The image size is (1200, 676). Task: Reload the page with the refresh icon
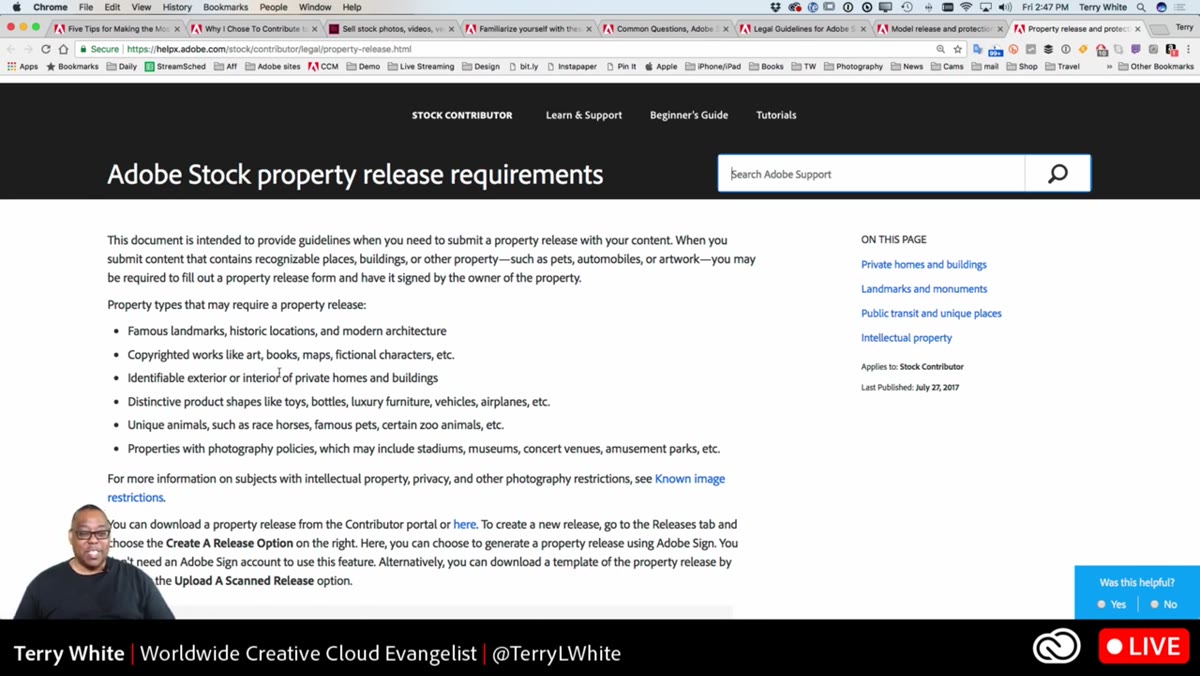(46, 49)
